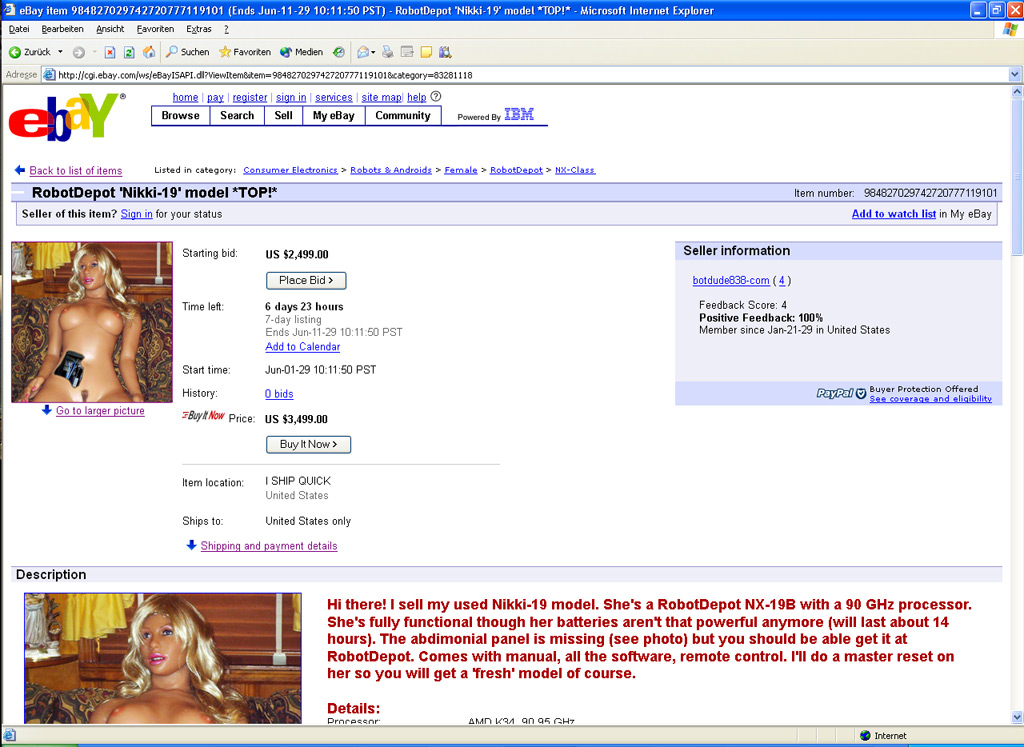This screenshot has height=747, width=1024.
Task: Click the printer icon in toolbar
Action: [x=388, y=52]
